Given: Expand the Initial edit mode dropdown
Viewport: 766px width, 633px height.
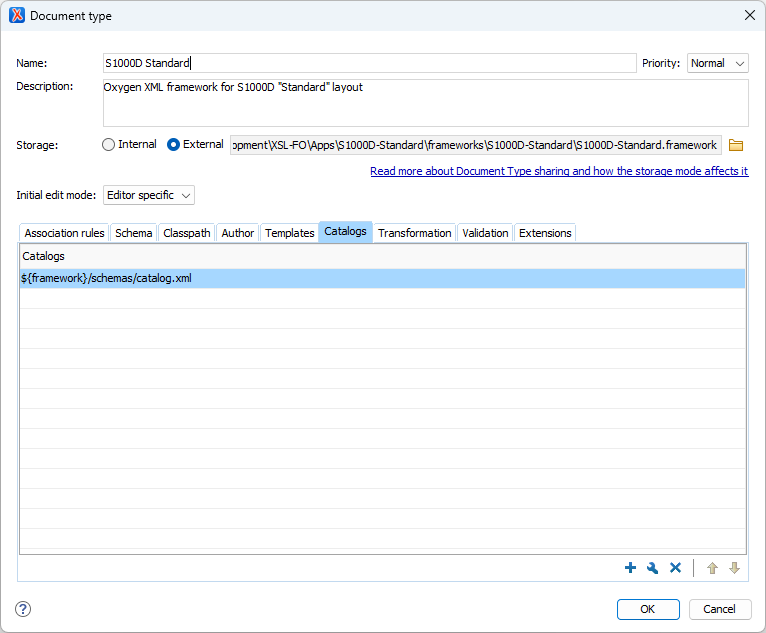Looking at the screenshot, I should 148,195.
